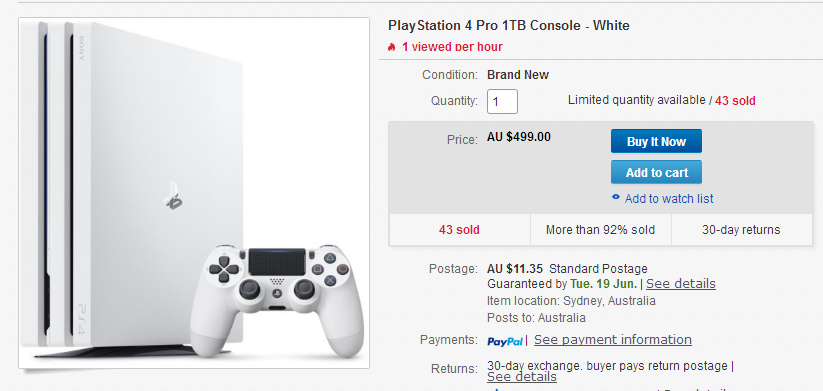
Task: Open the Add to watch list link
Action: point(669,199)
